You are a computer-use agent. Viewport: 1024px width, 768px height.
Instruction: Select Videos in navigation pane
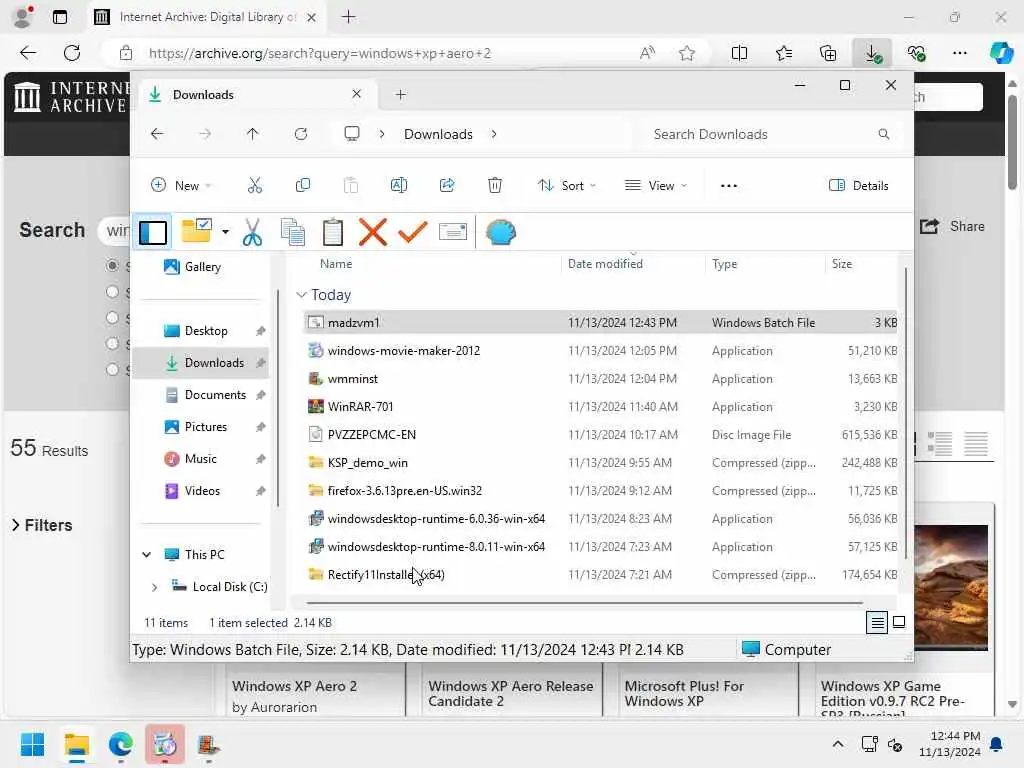pos(201,490)
